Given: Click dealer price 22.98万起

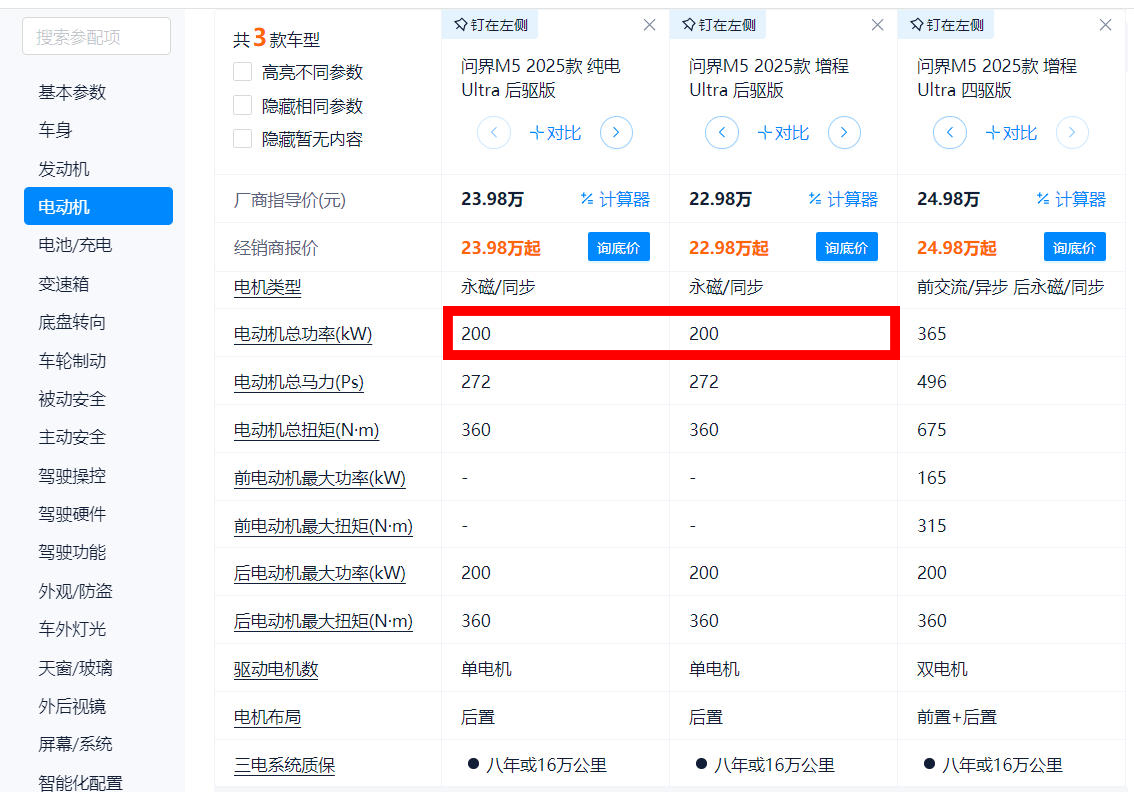Looking at the screenshot, I should coord(729,248).
